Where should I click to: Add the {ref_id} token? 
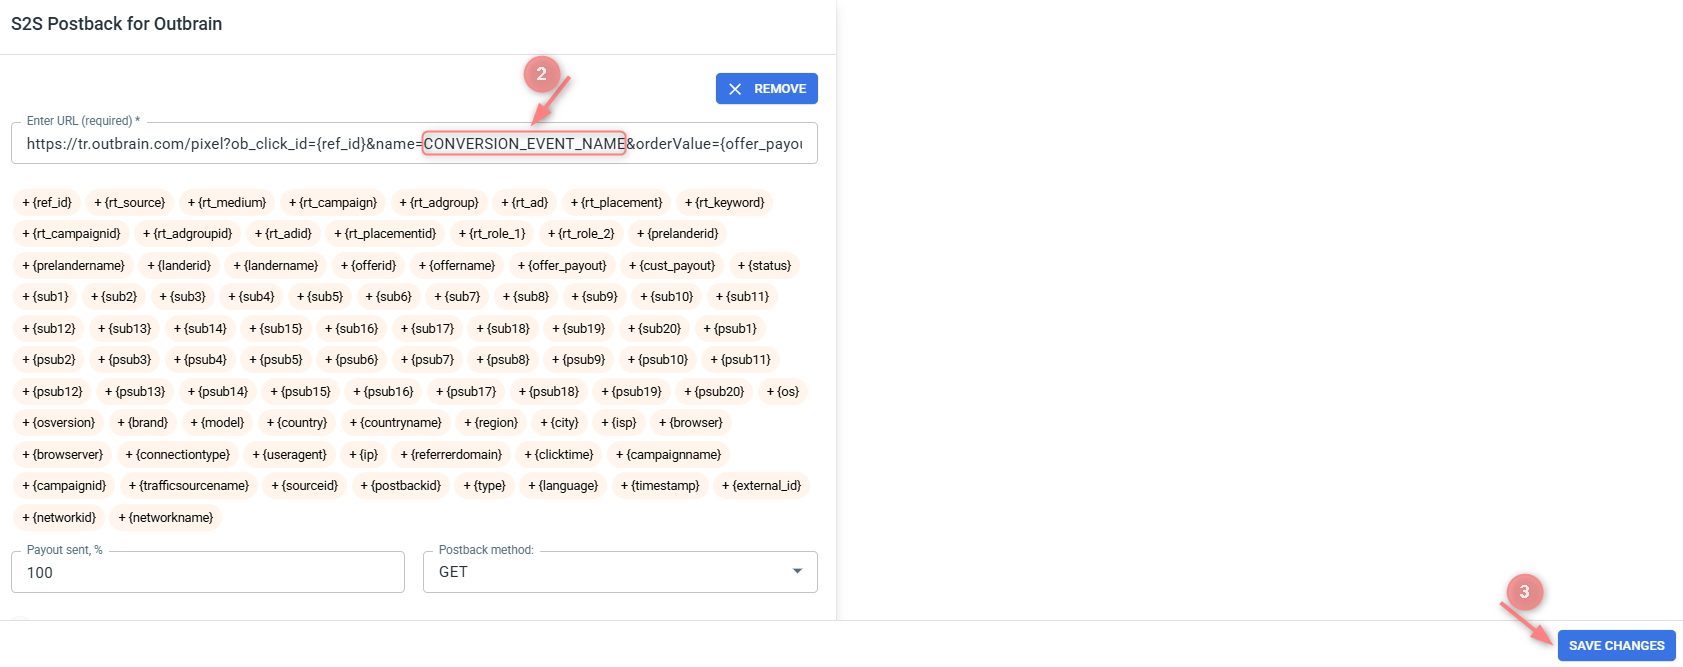click(x=47, y=203)
